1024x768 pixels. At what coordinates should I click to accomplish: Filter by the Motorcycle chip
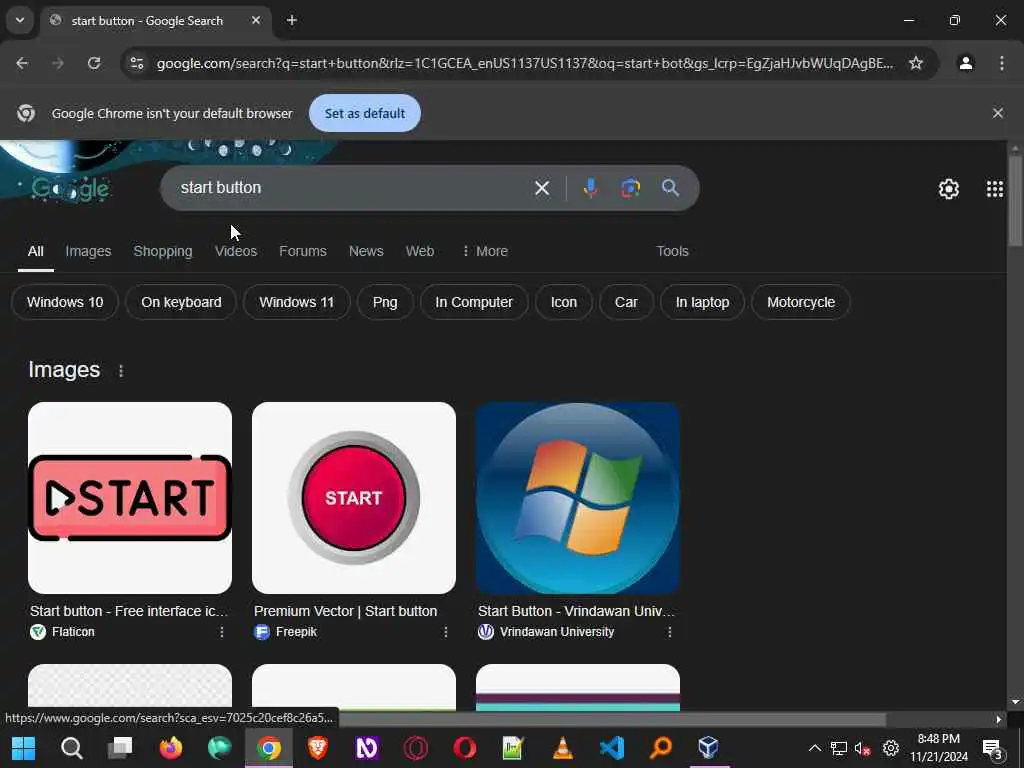[x=801, y=302]
